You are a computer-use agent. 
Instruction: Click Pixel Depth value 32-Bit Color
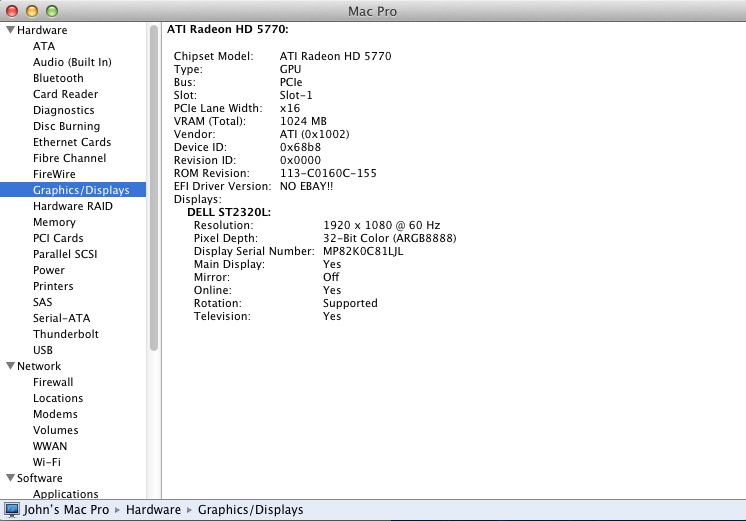390,238
